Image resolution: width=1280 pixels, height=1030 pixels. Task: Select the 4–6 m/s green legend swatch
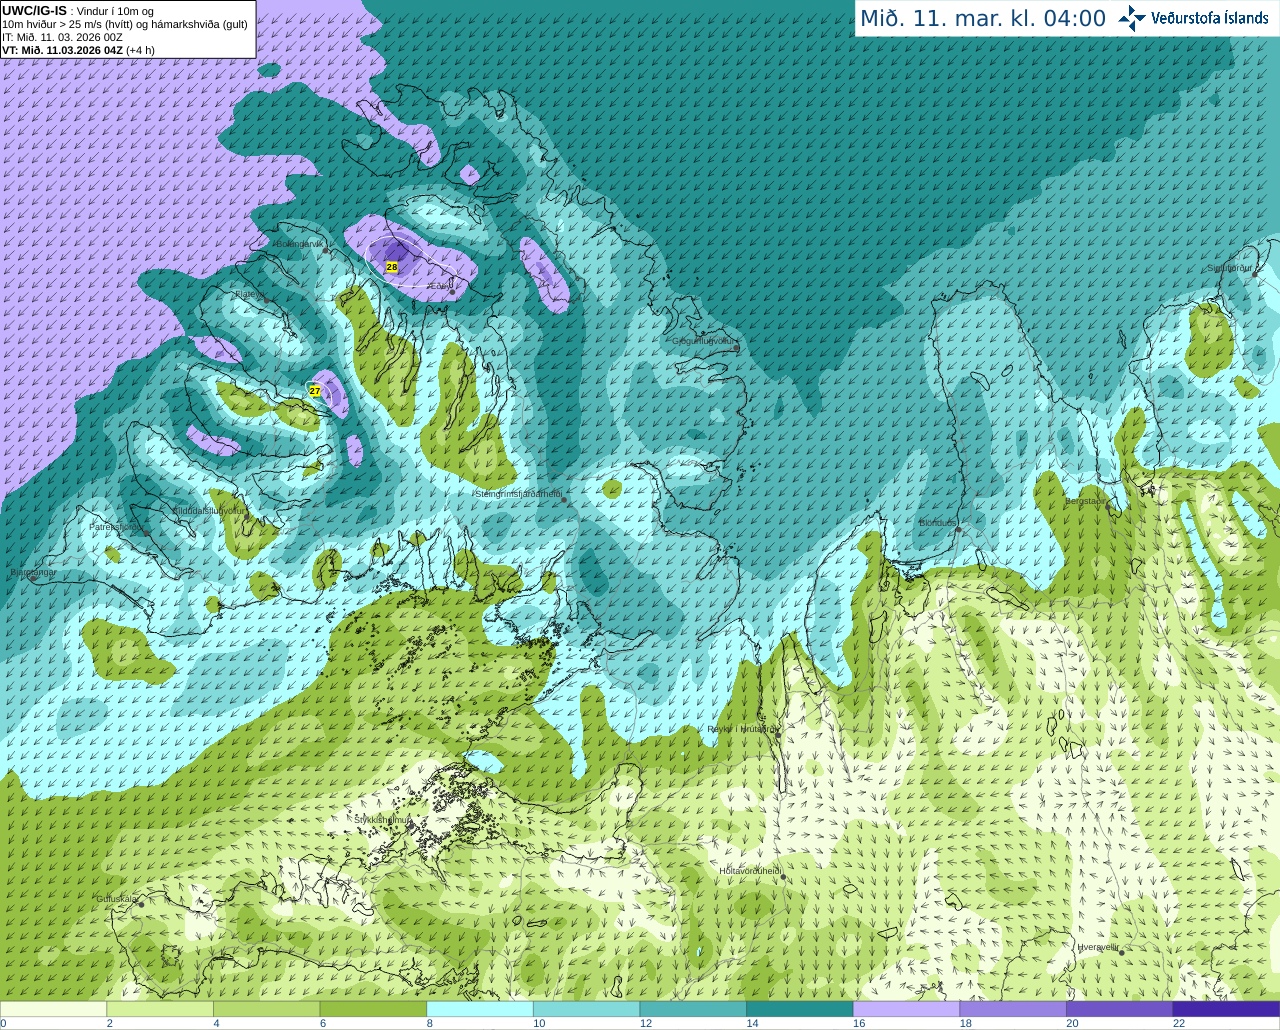(x=266, y=1009)
